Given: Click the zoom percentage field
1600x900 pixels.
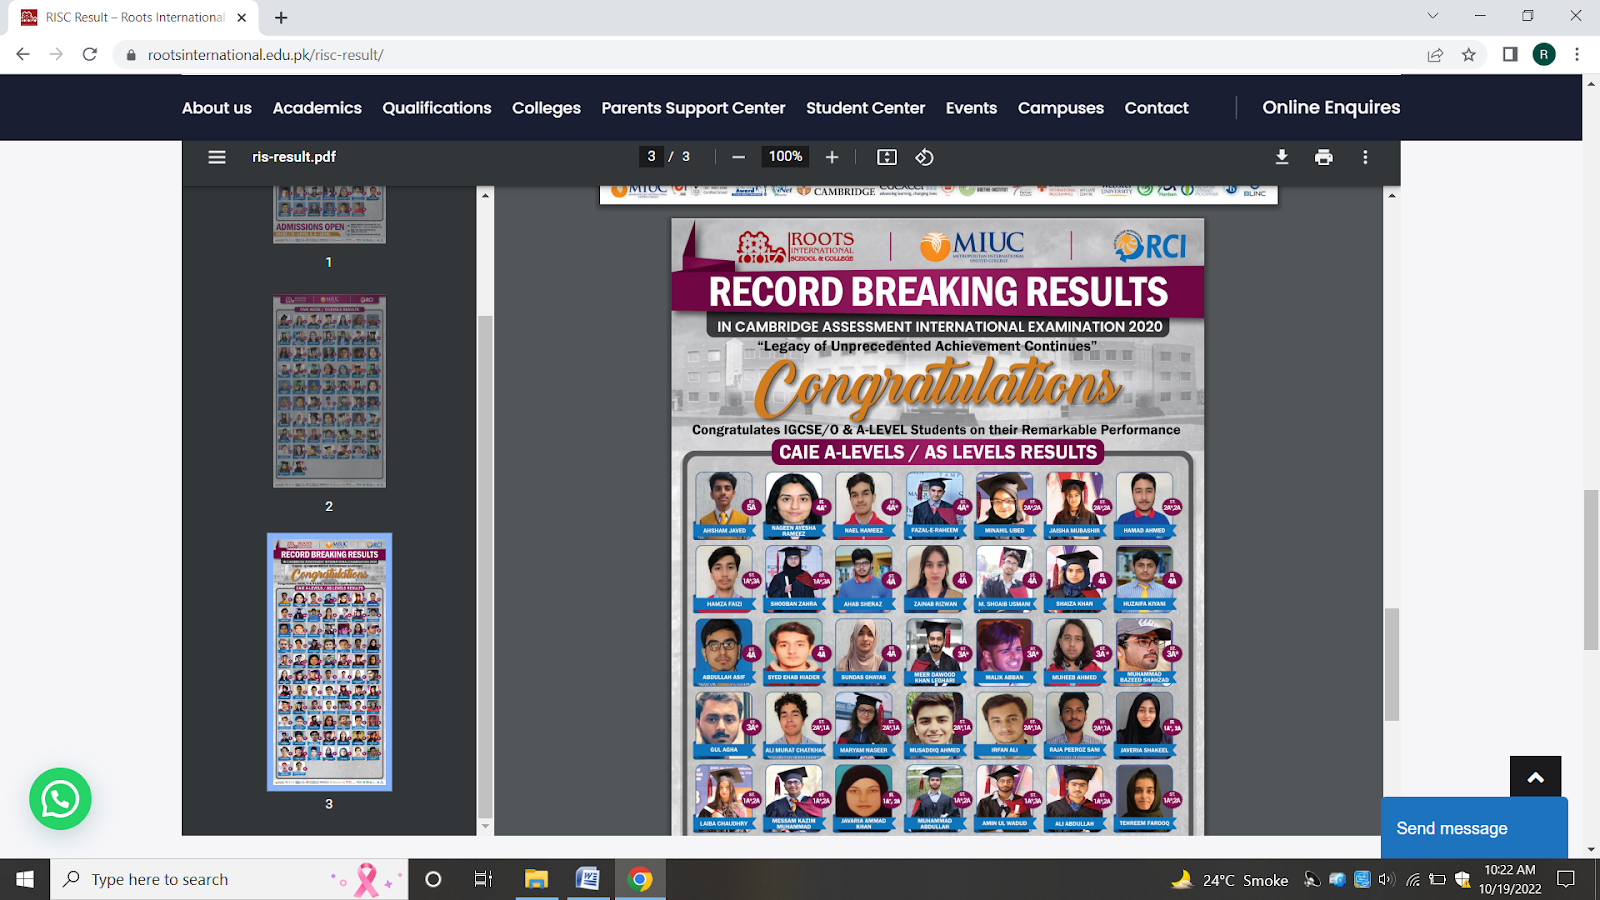Looking at the screenshot, I should click(786, 157).
